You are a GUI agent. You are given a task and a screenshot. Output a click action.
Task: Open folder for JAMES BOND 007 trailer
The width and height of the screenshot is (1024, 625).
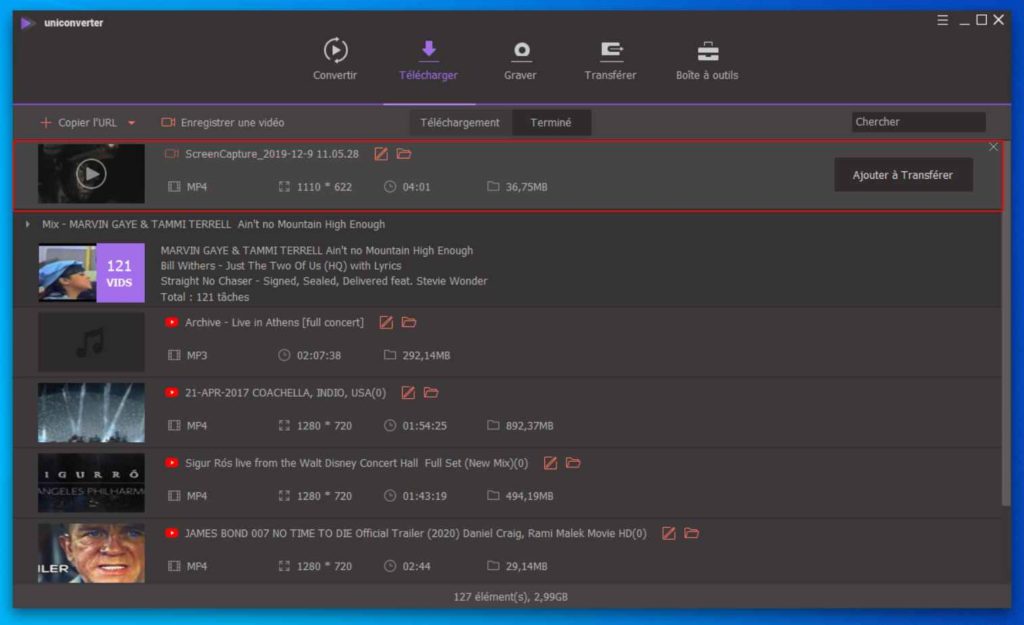click(692, 534)
